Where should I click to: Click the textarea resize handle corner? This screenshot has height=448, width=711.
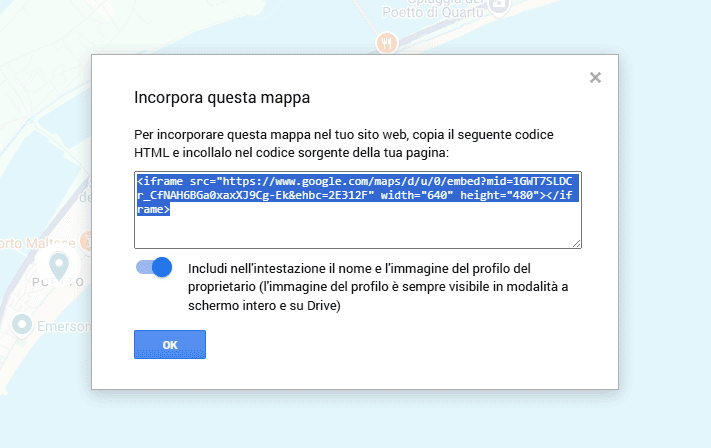click(576, 243)
